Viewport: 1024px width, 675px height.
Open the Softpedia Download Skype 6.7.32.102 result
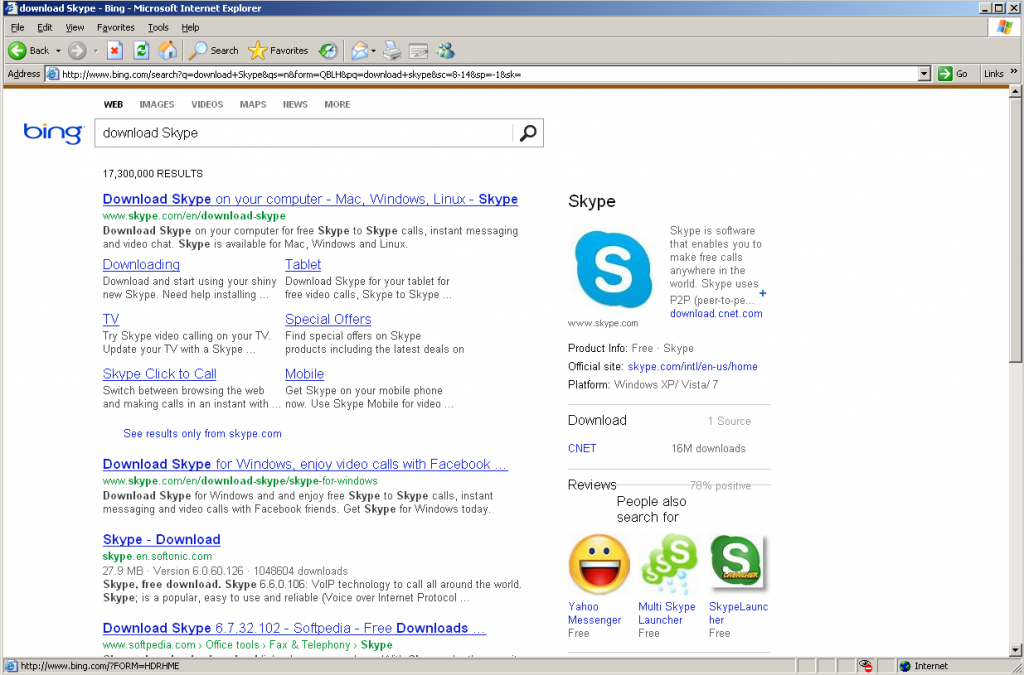click(x=295, y=628)
